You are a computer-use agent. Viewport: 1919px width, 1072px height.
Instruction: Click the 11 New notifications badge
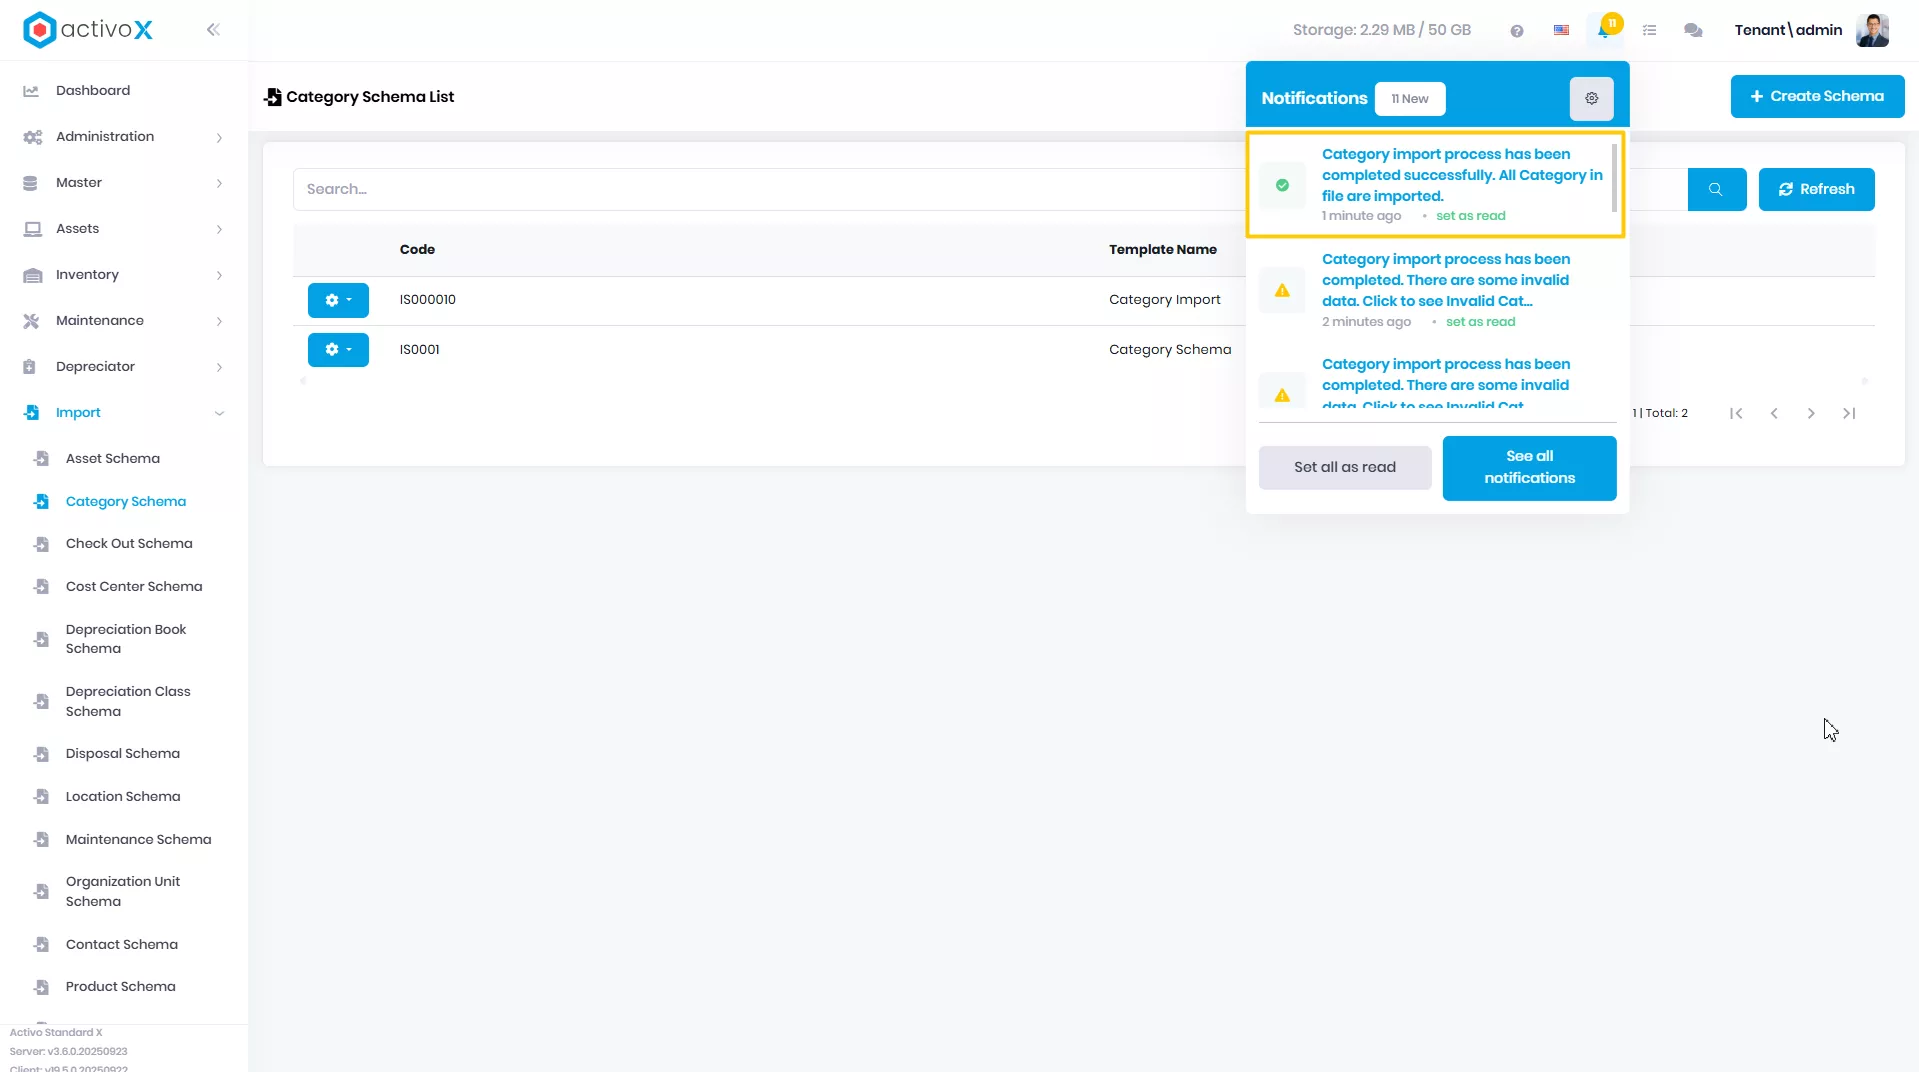pos(1410,99)
